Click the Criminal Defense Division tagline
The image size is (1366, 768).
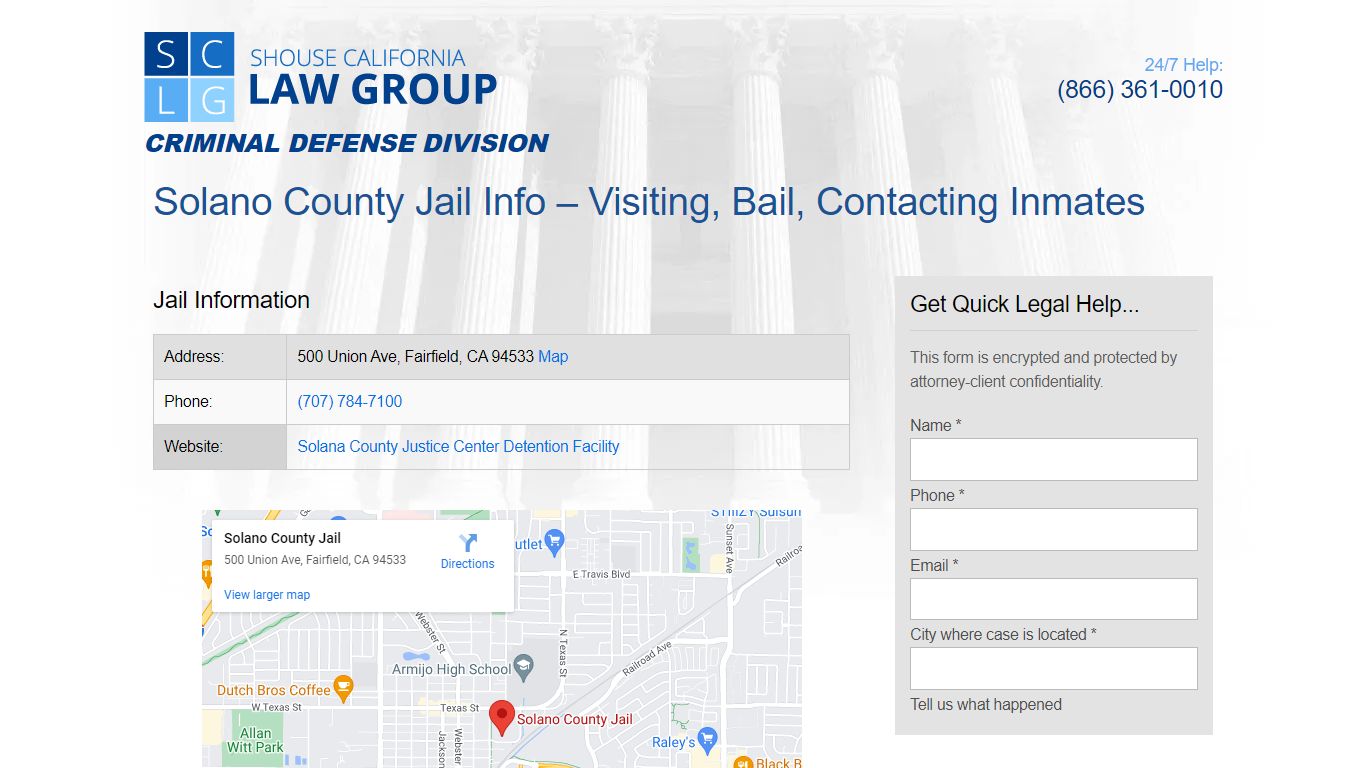tap(347, 143)
